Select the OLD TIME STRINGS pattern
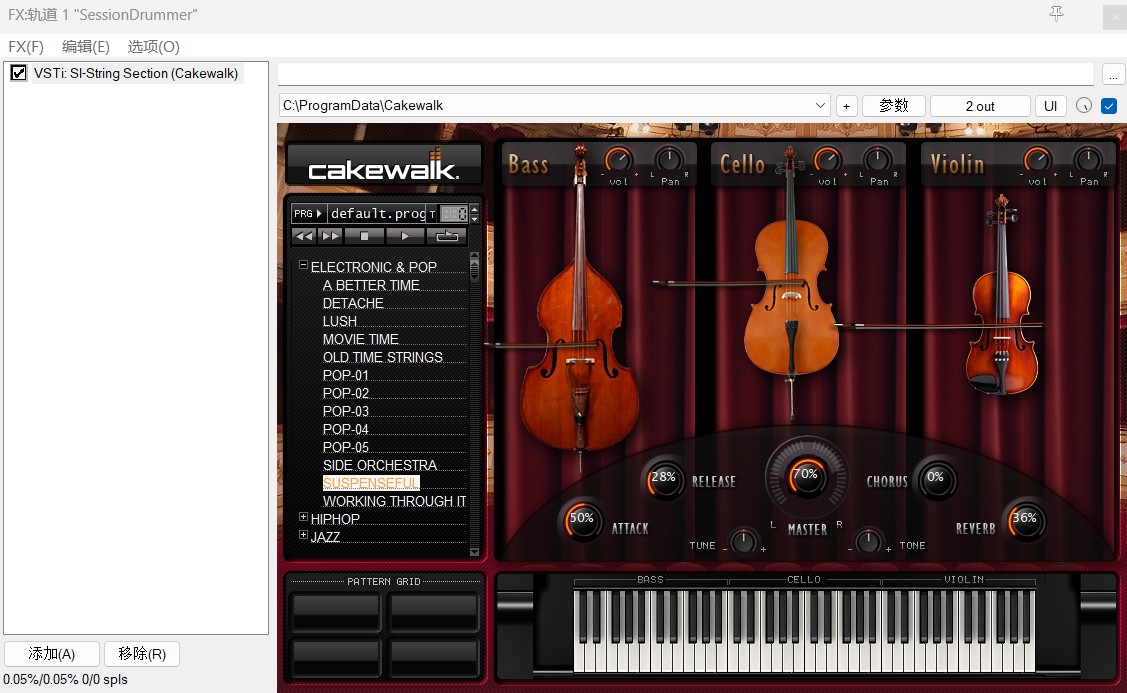Image resolution: width=1127 pixels, height=693 pixels. pyautogui.click(x=382, y=357)
